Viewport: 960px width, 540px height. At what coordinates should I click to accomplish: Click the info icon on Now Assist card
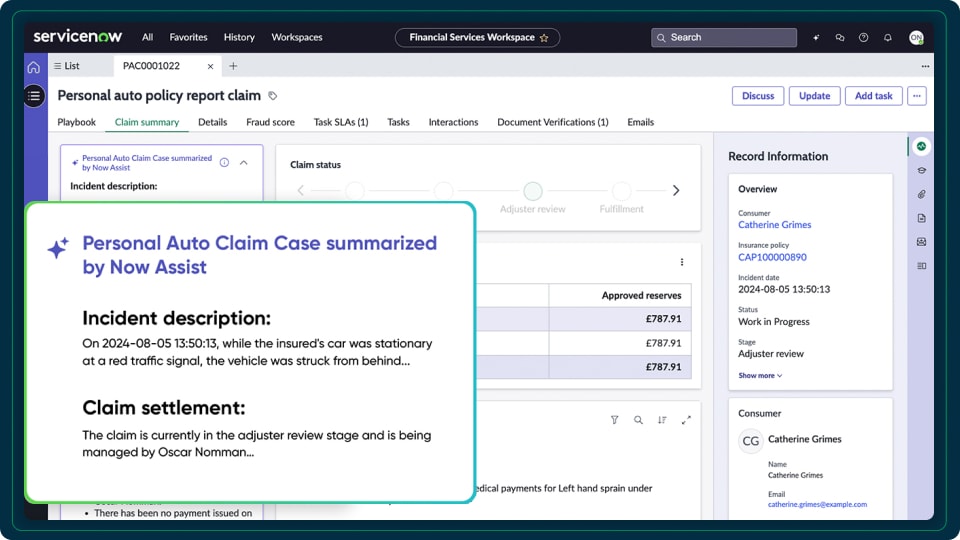(x=224, y=162)
